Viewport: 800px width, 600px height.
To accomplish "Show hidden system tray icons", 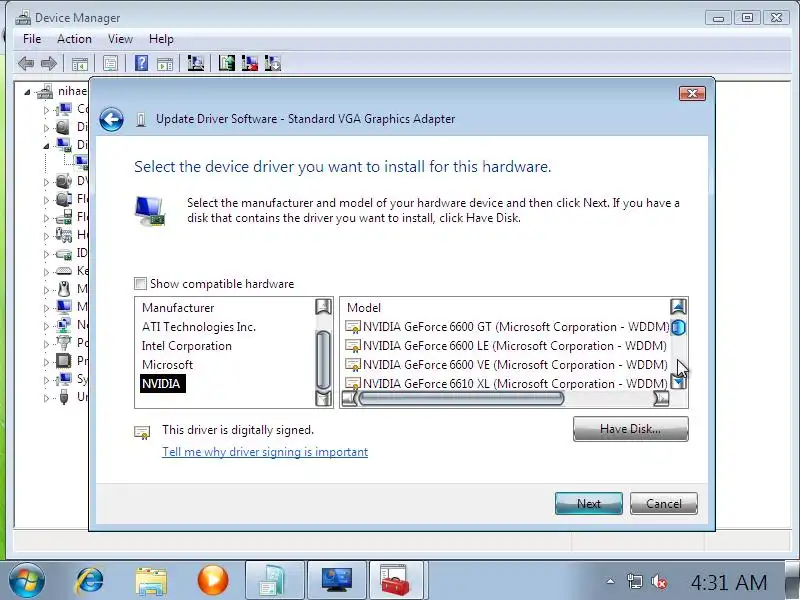I will point(610,581).
